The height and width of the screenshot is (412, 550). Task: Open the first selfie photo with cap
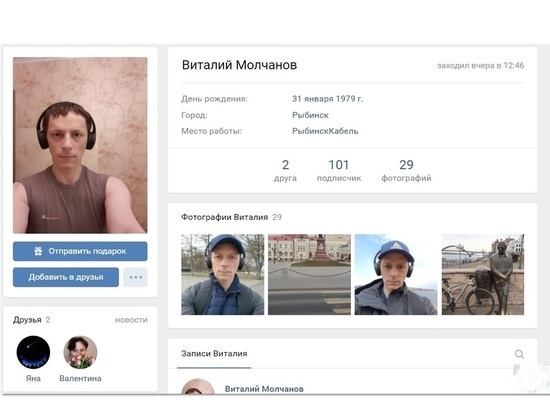(x=222, y=274)
